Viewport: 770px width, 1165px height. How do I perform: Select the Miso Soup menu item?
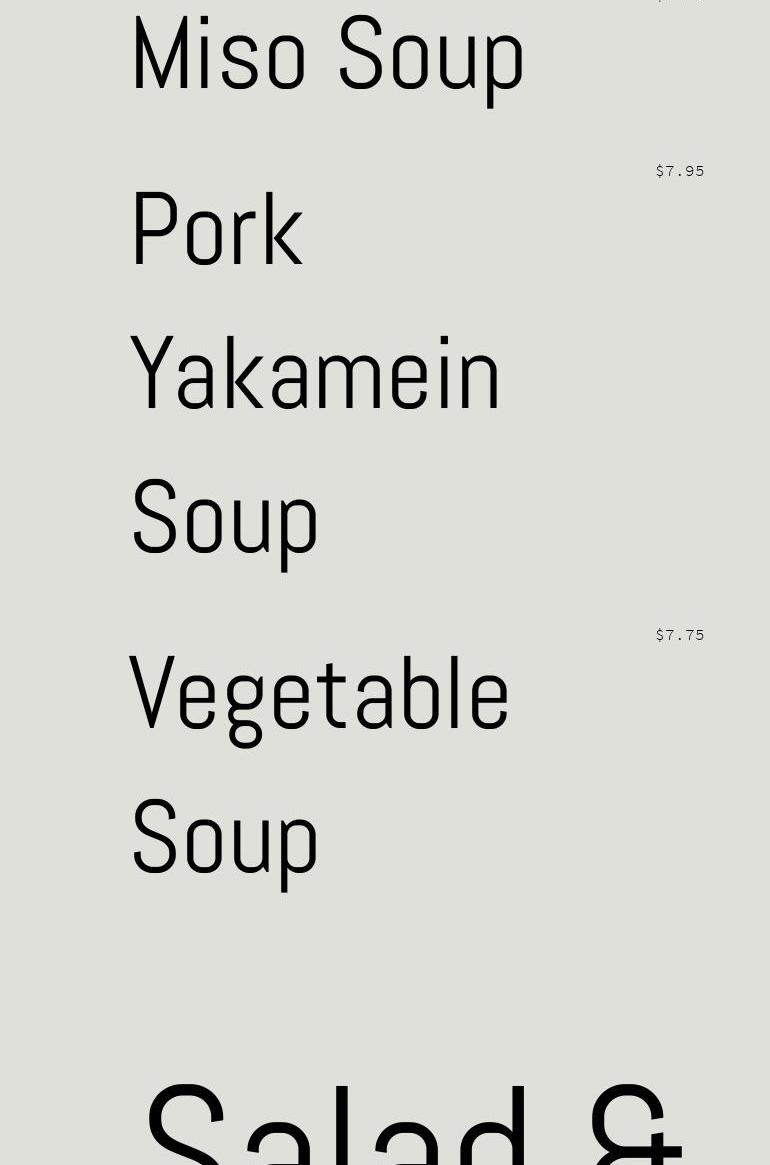pos(328,56)
